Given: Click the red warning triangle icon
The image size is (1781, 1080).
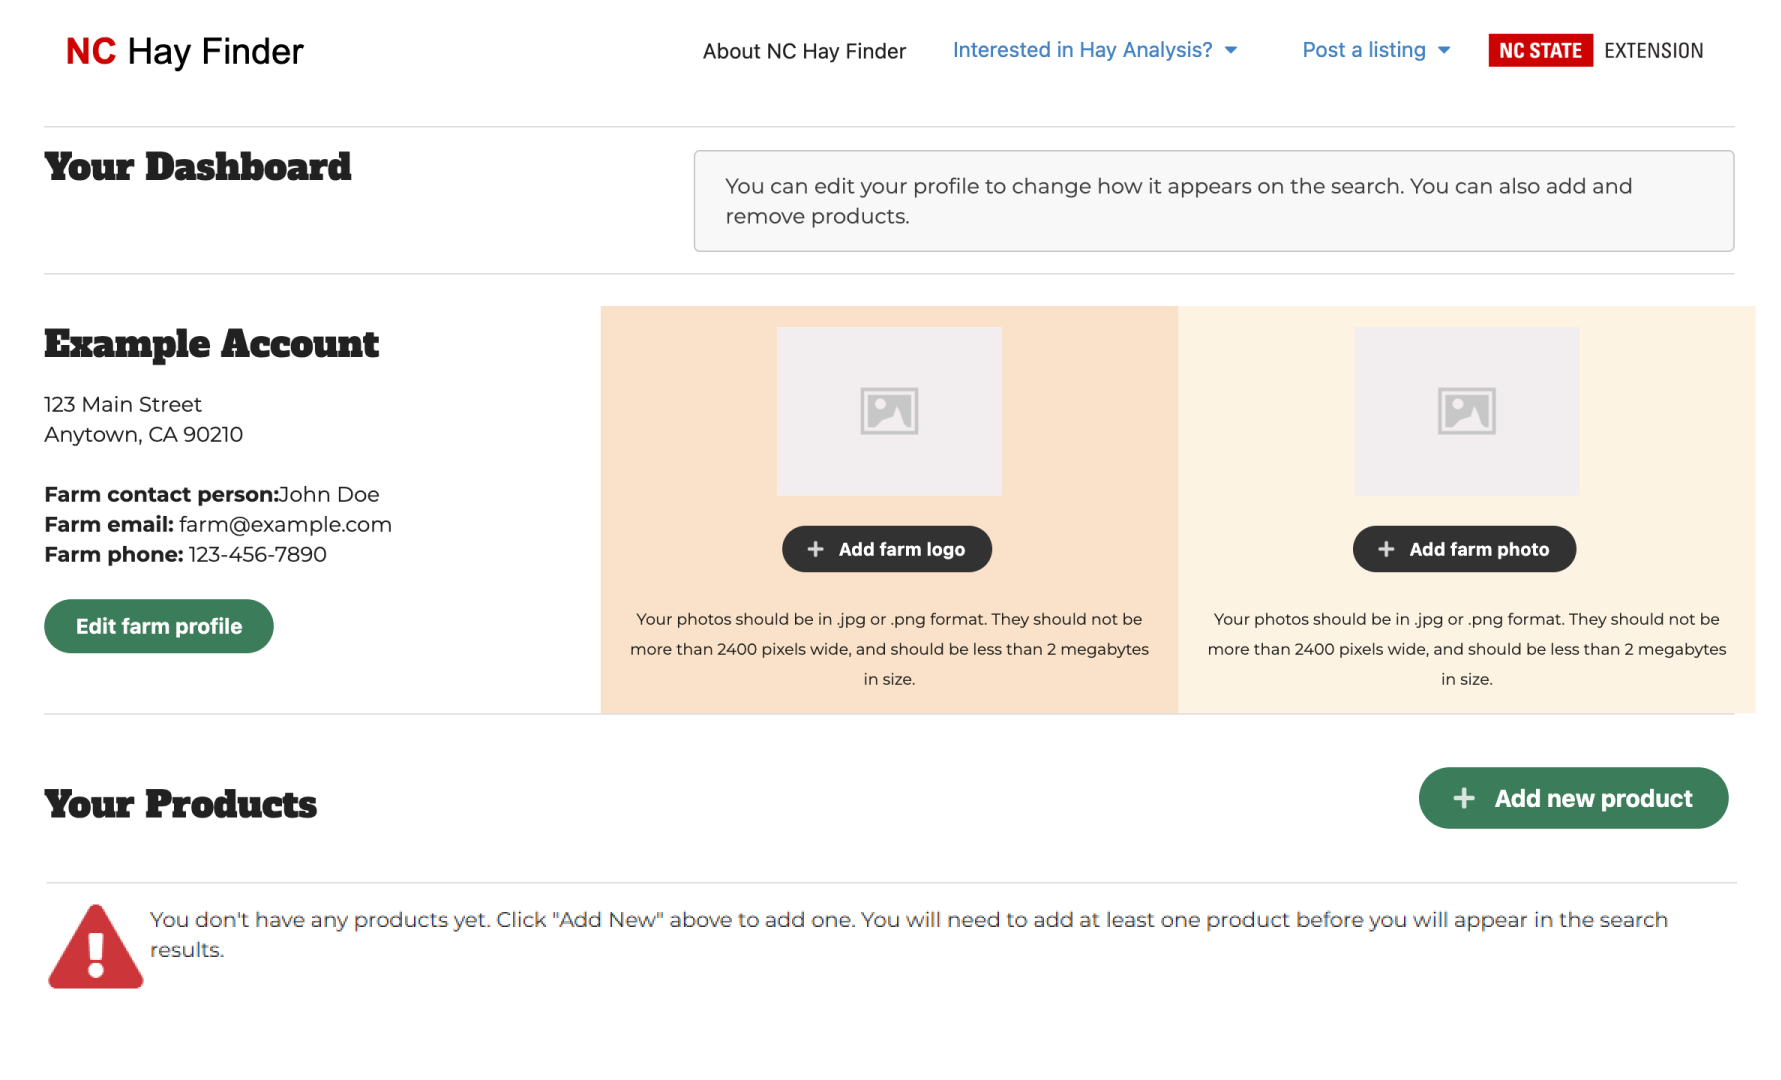Looking at the screenshot, I should pyautogui.click(x=96, y=948).
